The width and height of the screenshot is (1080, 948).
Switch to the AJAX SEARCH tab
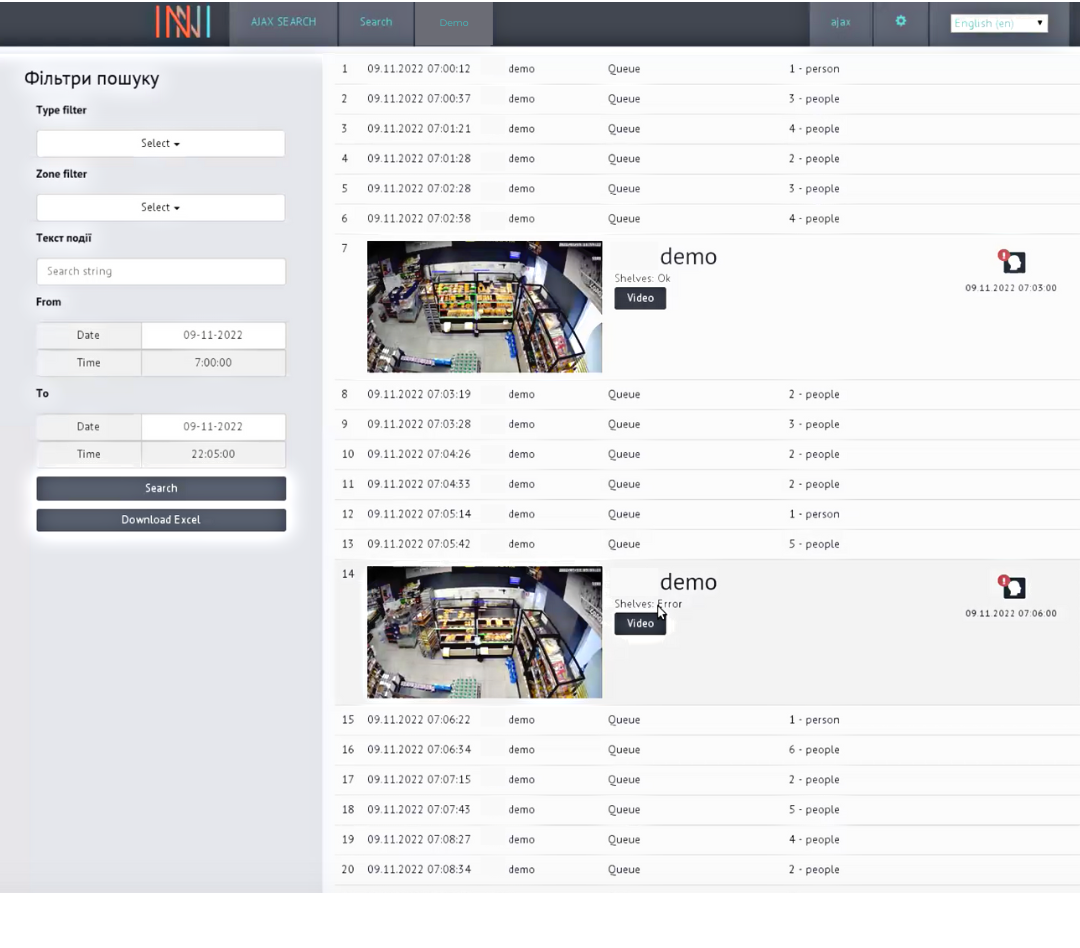click(283, 22)
